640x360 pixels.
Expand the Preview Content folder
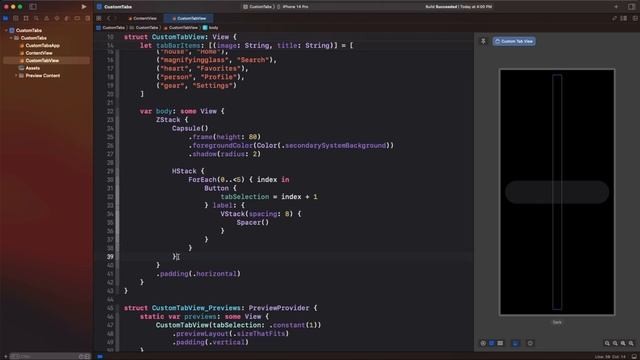(x=16, y=76)
